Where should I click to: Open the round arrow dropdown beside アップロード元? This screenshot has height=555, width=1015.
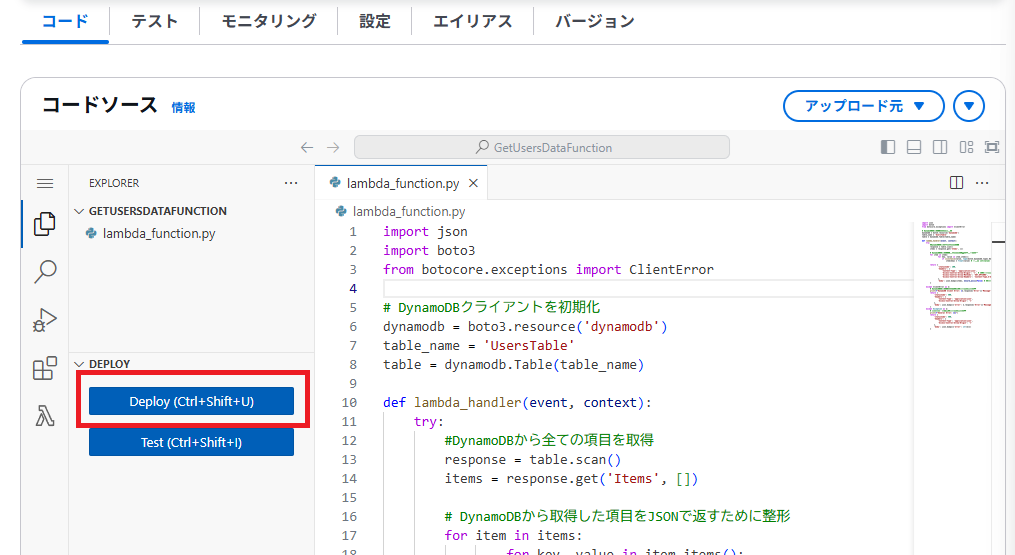pyautogui.click(x=969, y=106)
